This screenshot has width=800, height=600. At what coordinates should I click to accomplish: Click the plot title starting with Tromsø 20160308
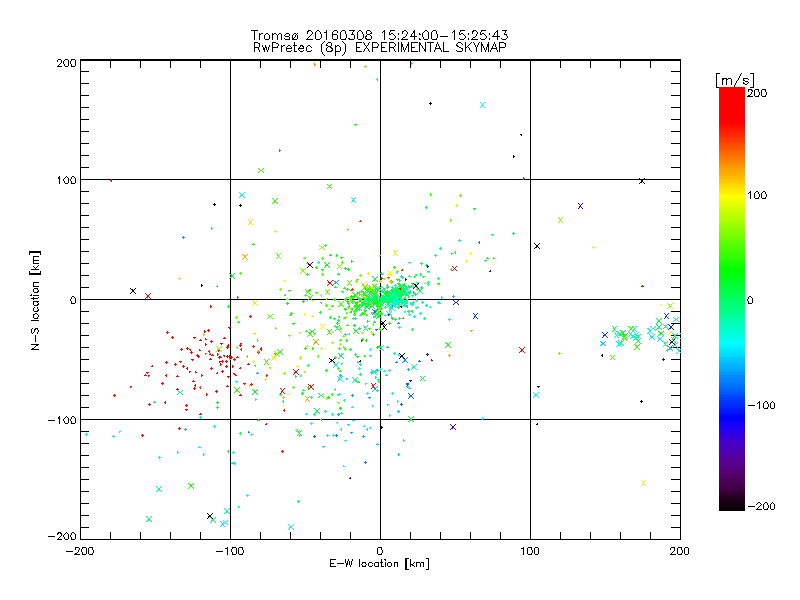(379, 35)
